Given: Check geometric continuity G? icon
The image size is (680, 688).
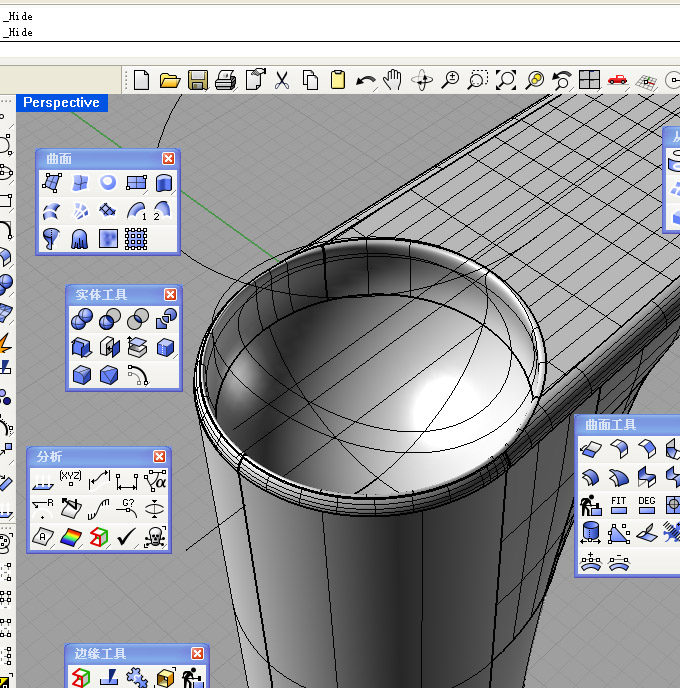Looking at the screenshot, I should pos(127,508).
